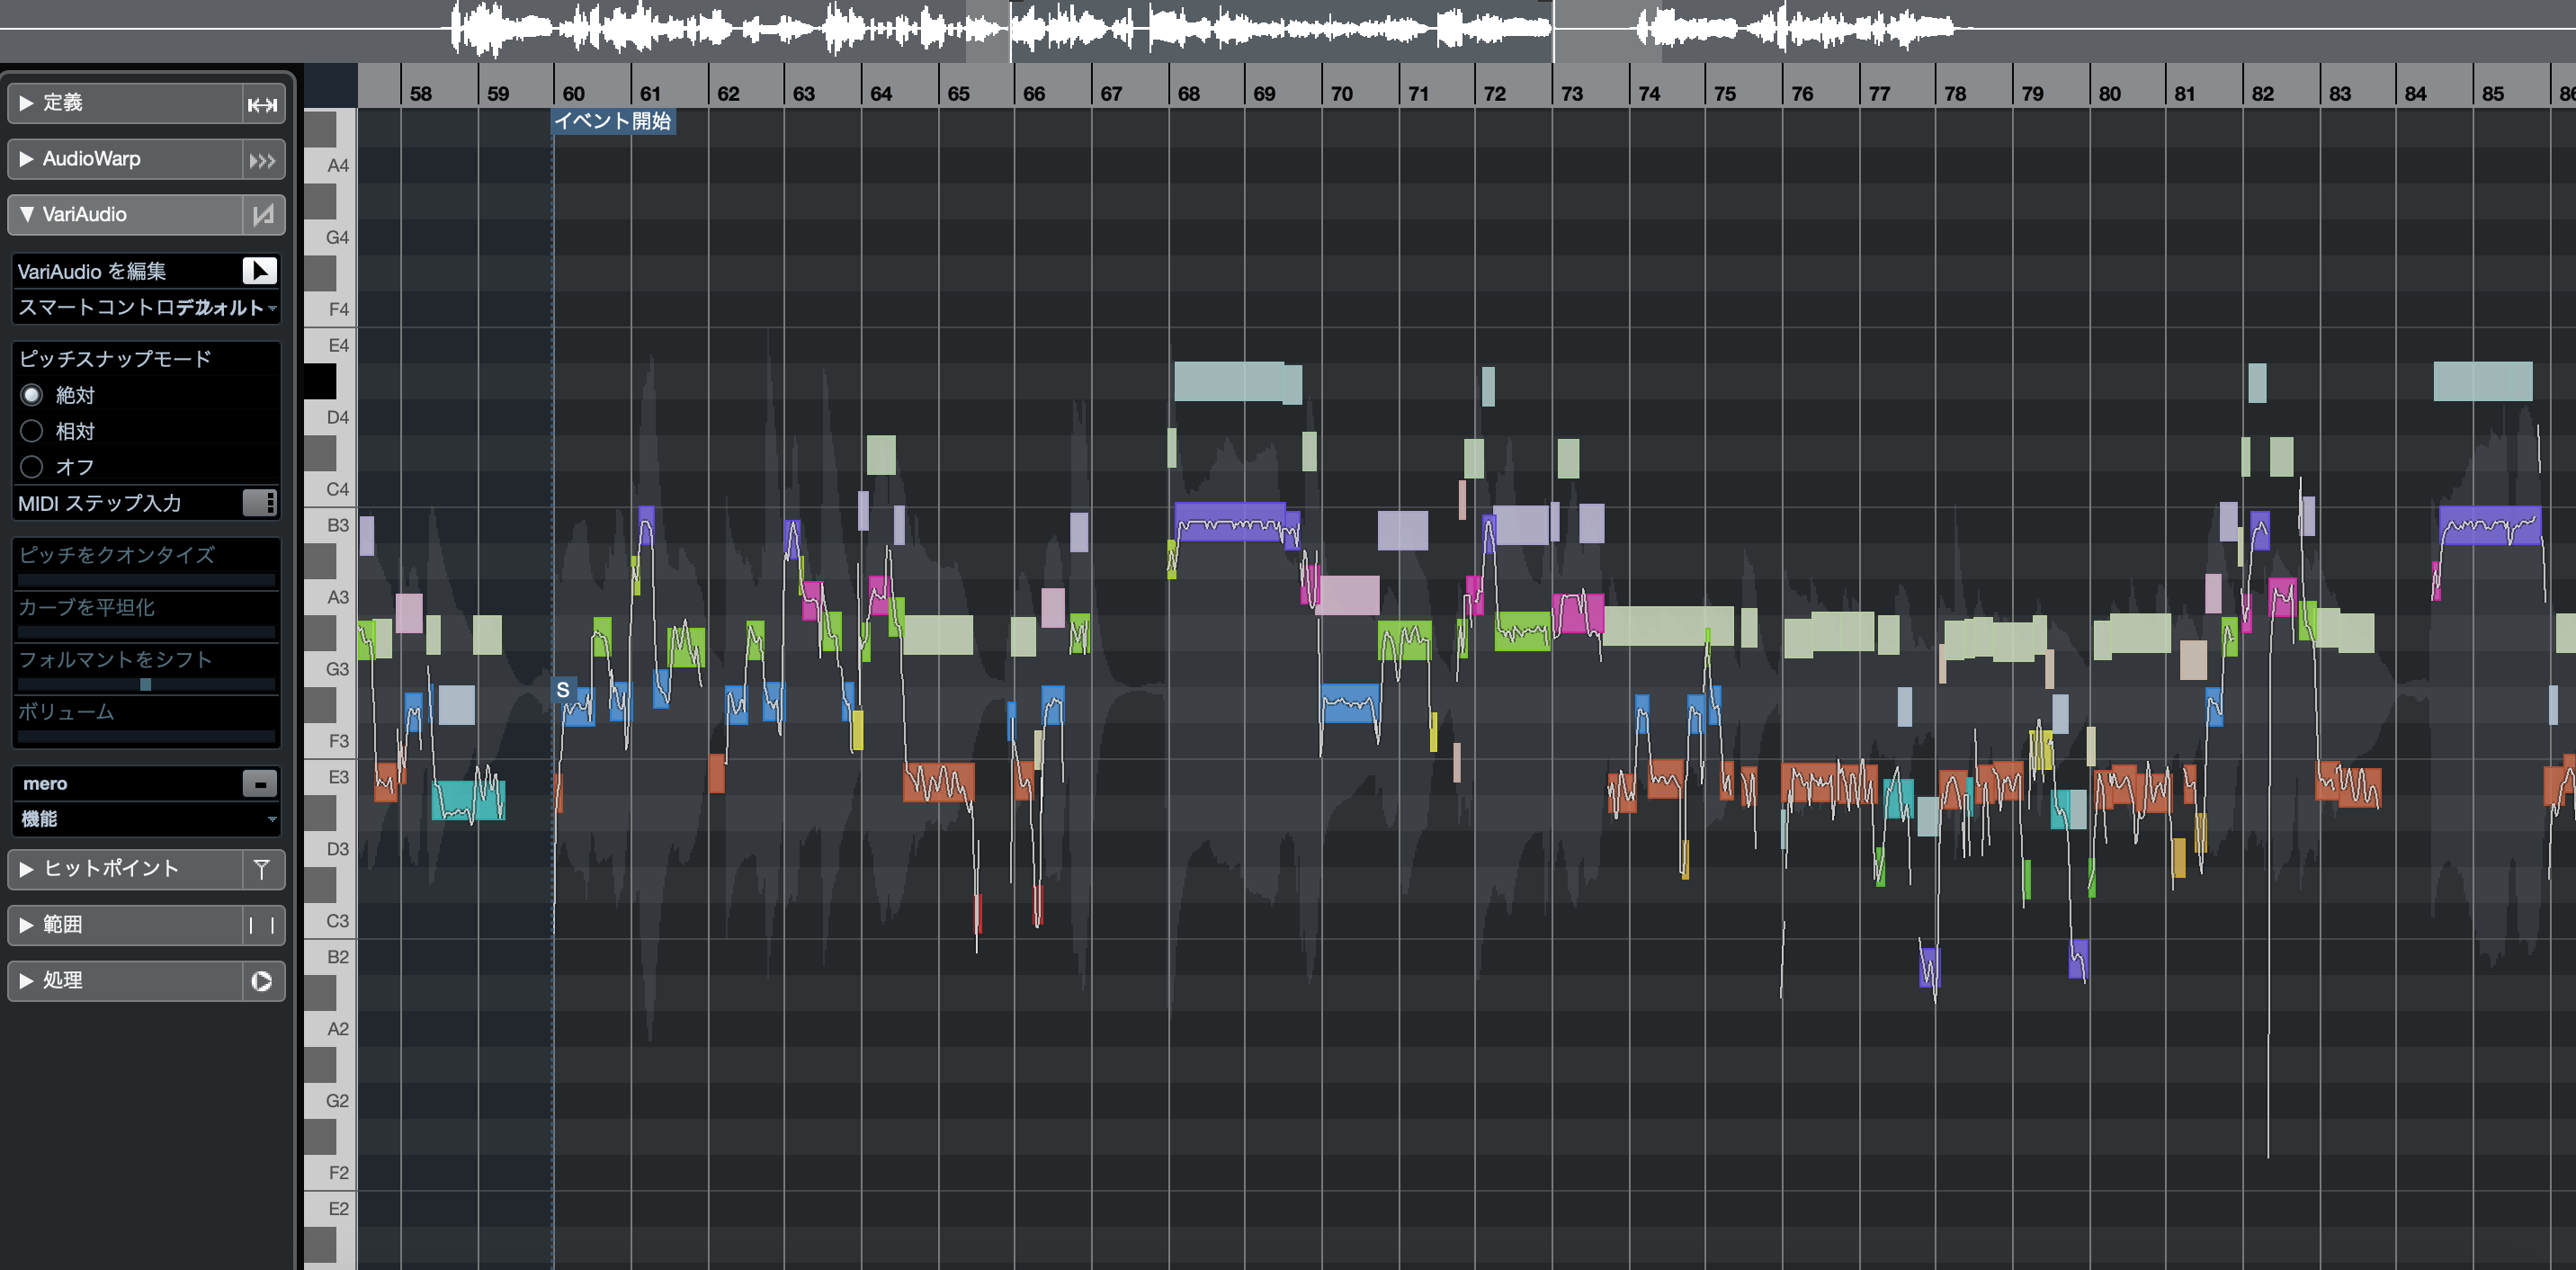The width and height of the screenshot is (2576, 1270).
Task: Select オフ pitch snap mode
Action: (32, 467)
